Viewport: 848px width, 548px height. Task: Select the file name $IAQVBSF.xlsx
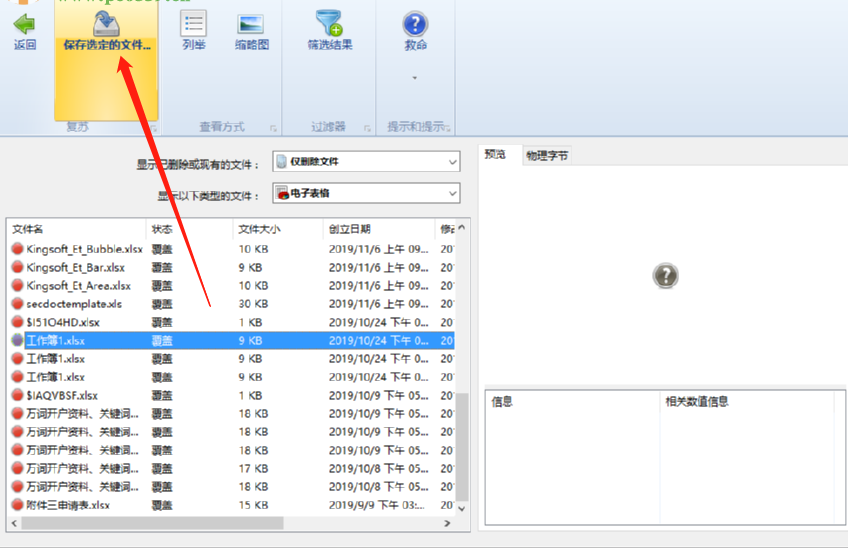62,395
